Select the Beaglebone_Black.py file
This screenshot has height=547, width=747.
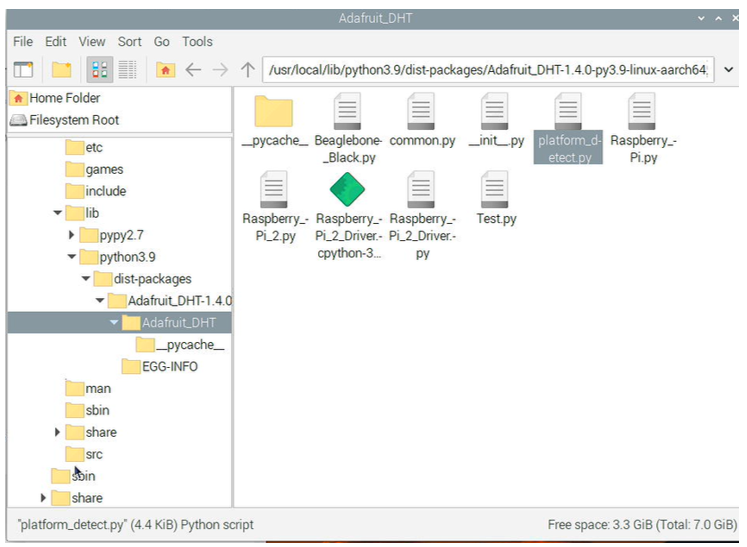(x=348, y=129)
